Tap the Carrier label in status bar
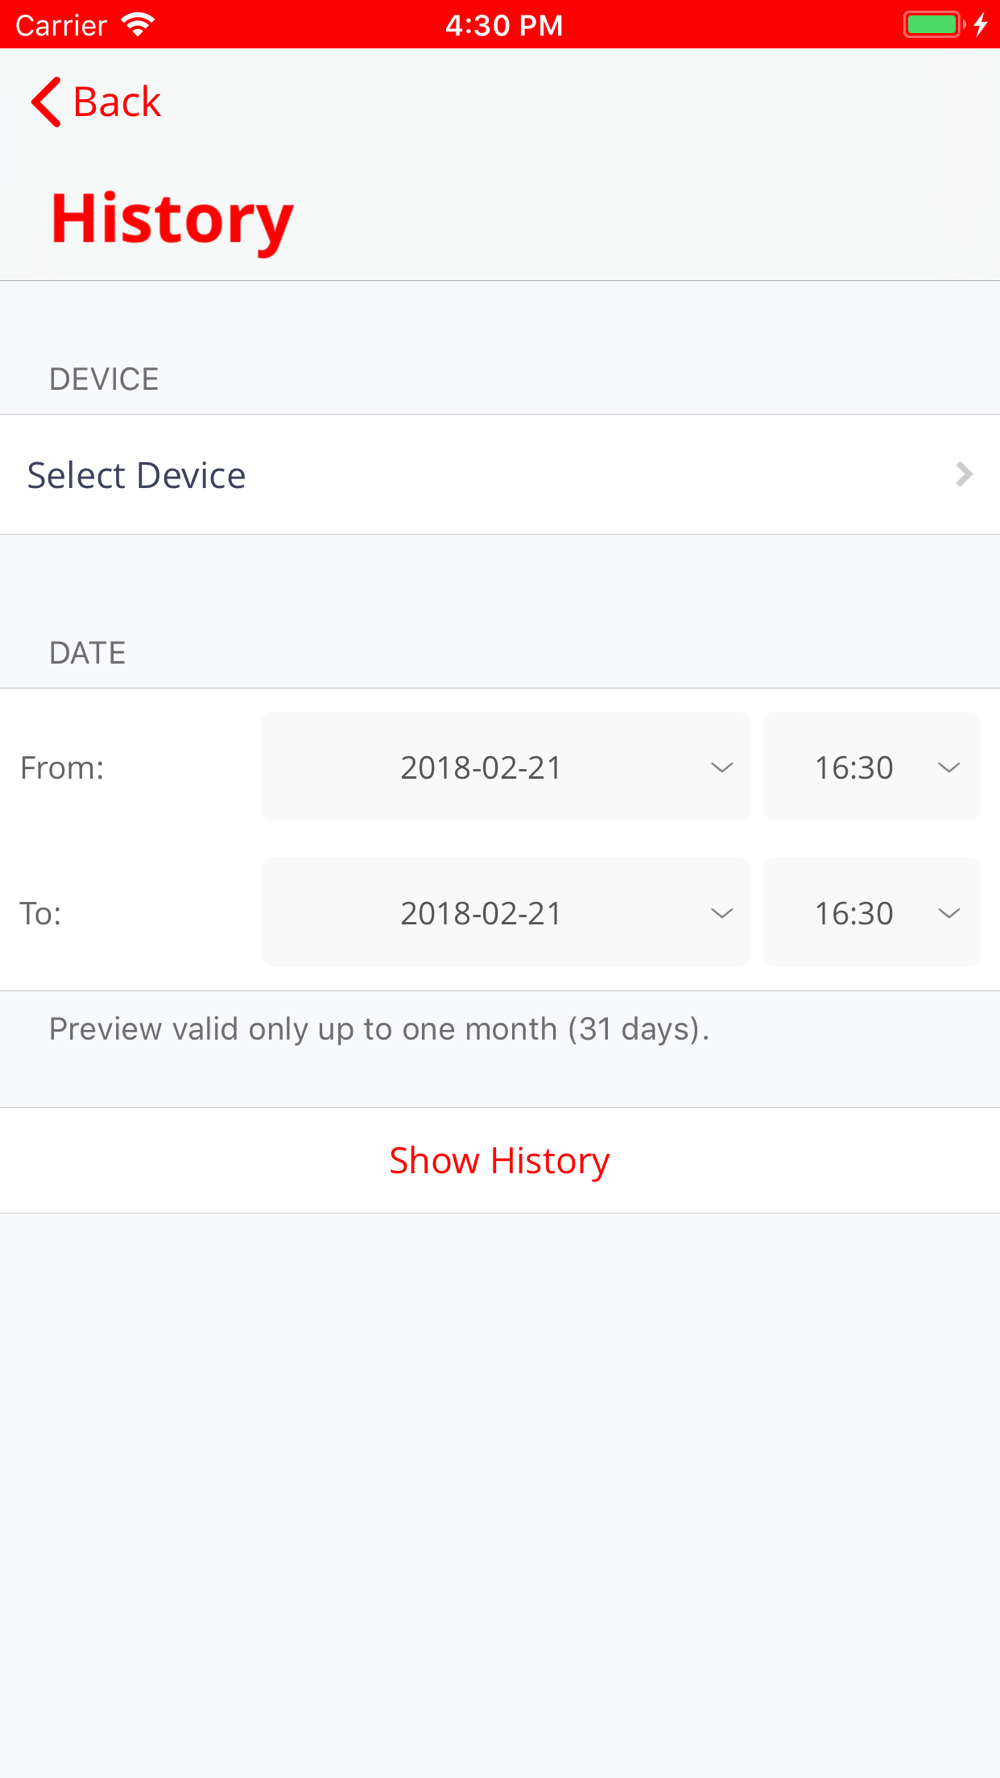 point(61,25)
